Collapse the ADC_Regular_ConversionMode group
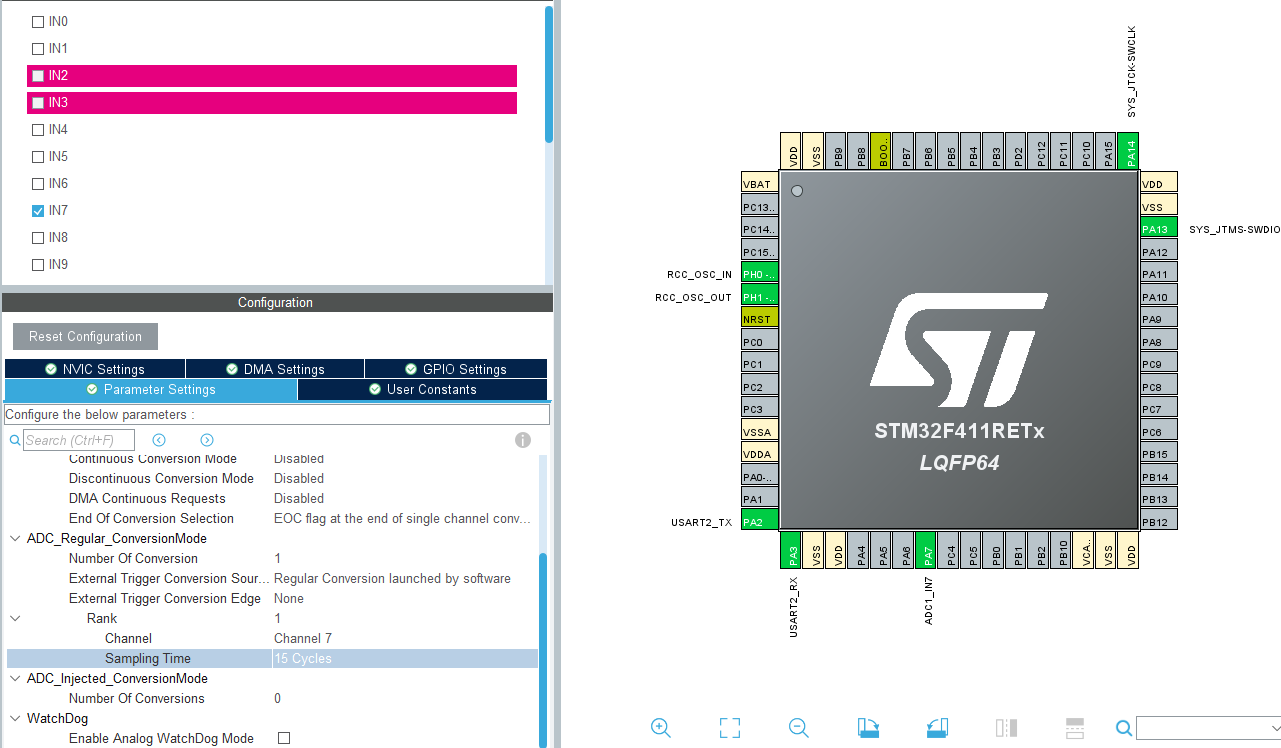Viewport: 1281px width, 748px height. pyautogui.click(x=15, y=538)
